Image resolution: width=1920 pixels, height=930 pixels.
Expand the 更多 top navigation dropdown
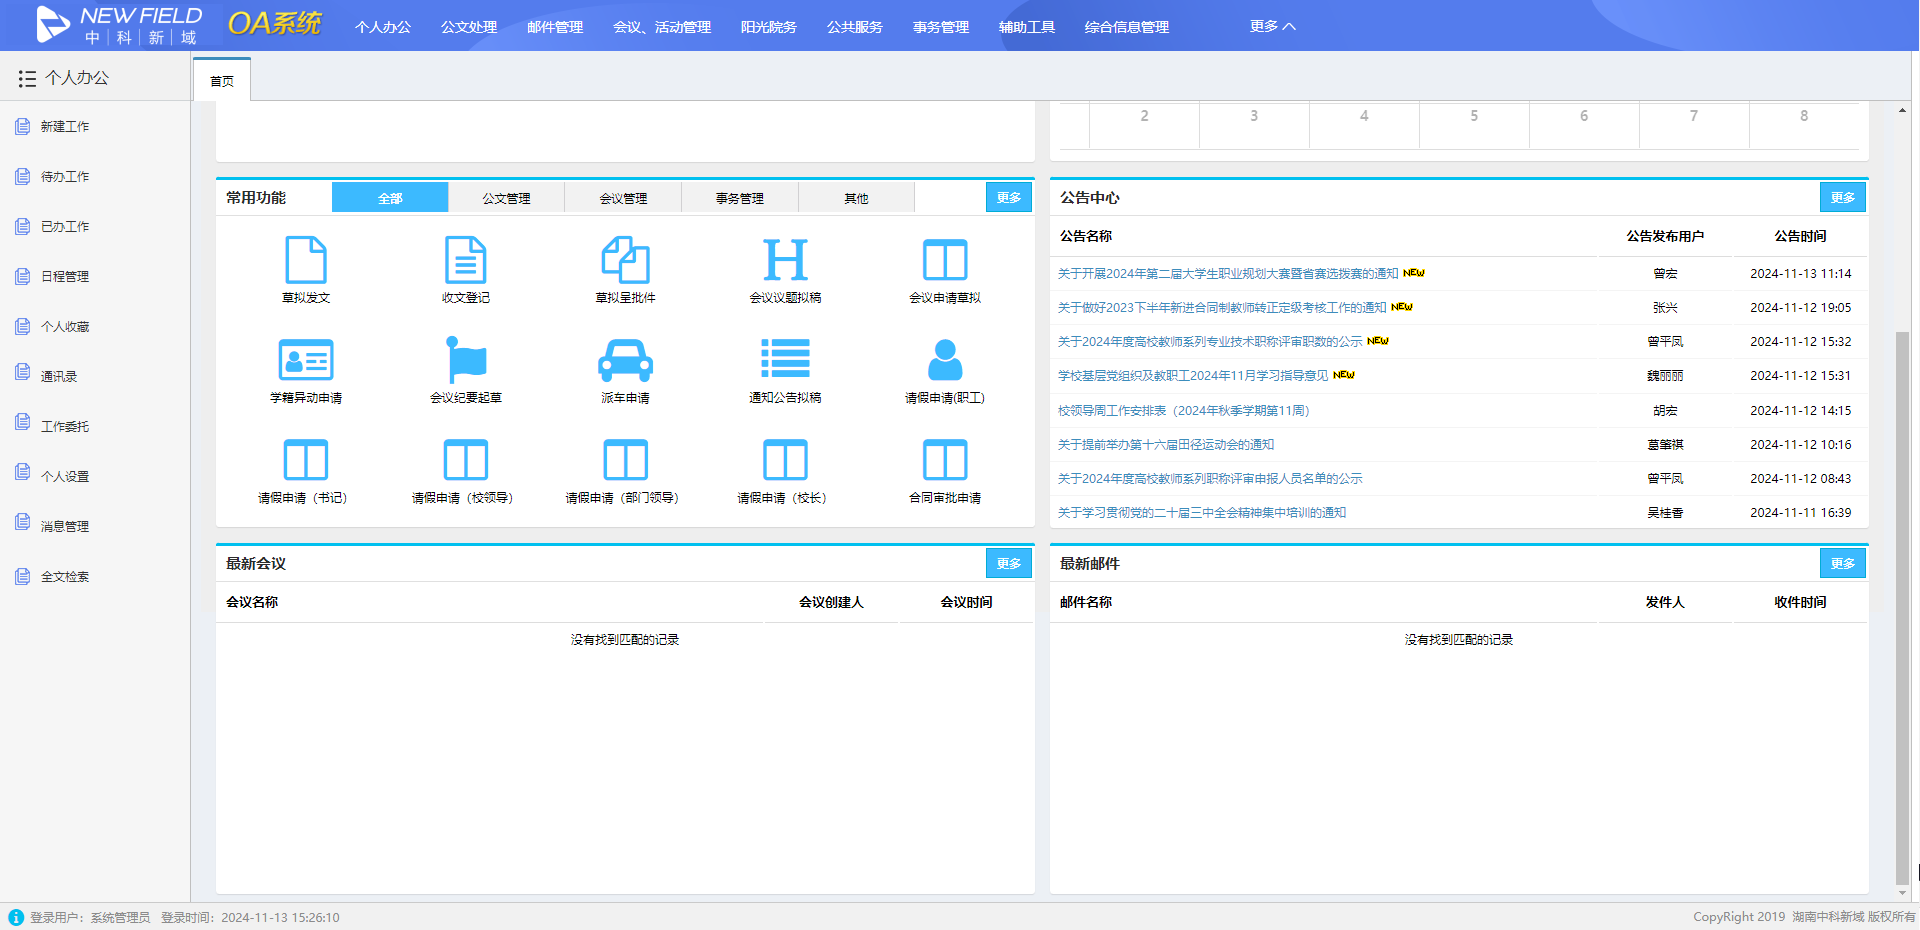click(x=1272, y=26)
